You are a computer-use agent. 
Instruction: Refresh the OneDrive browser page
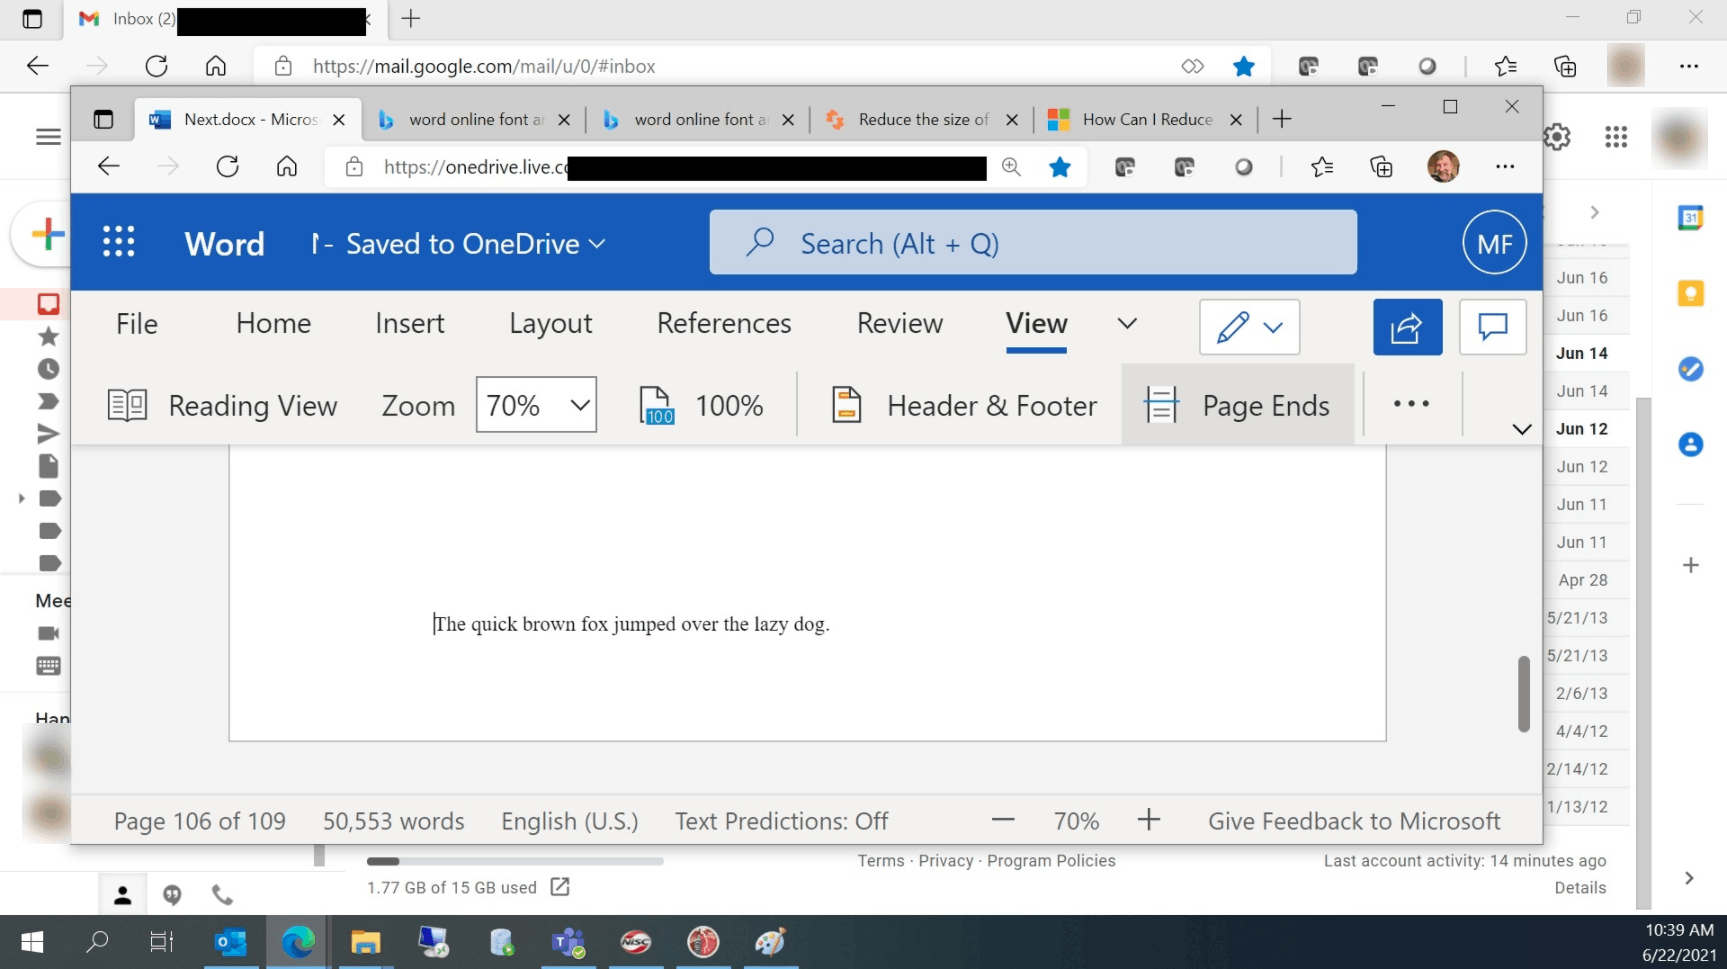click(x=228, y=167)
